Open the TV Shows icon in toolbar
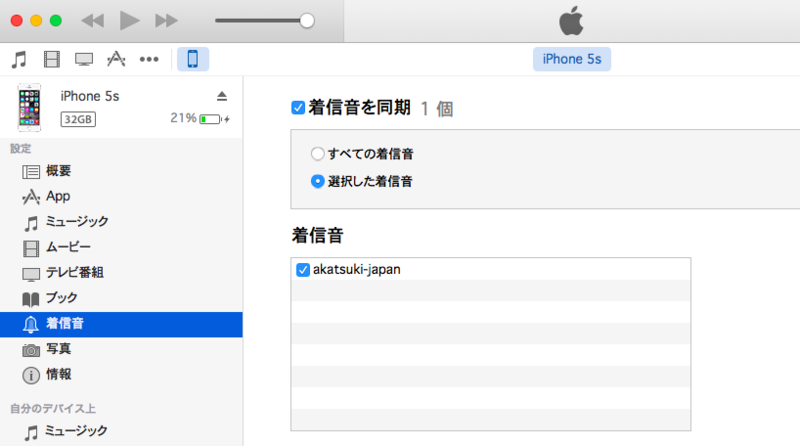 pyautogui.click(x=84, y=59)
